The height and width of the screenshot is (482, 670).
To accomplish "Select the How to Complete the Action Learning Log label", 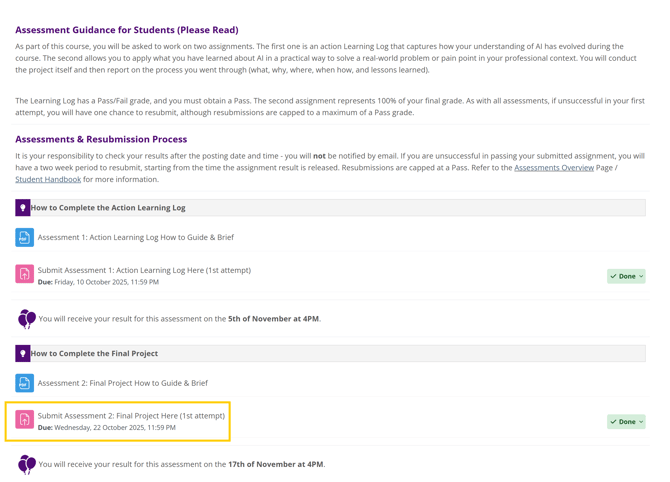I will [x=108, y=208].
